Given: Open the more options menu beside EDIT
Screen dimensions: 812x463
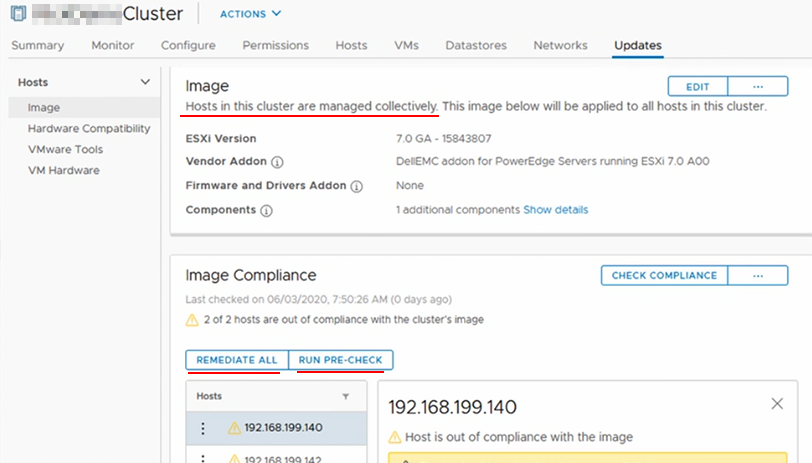Looking at the screenshot, I should [x=758, y=86].
